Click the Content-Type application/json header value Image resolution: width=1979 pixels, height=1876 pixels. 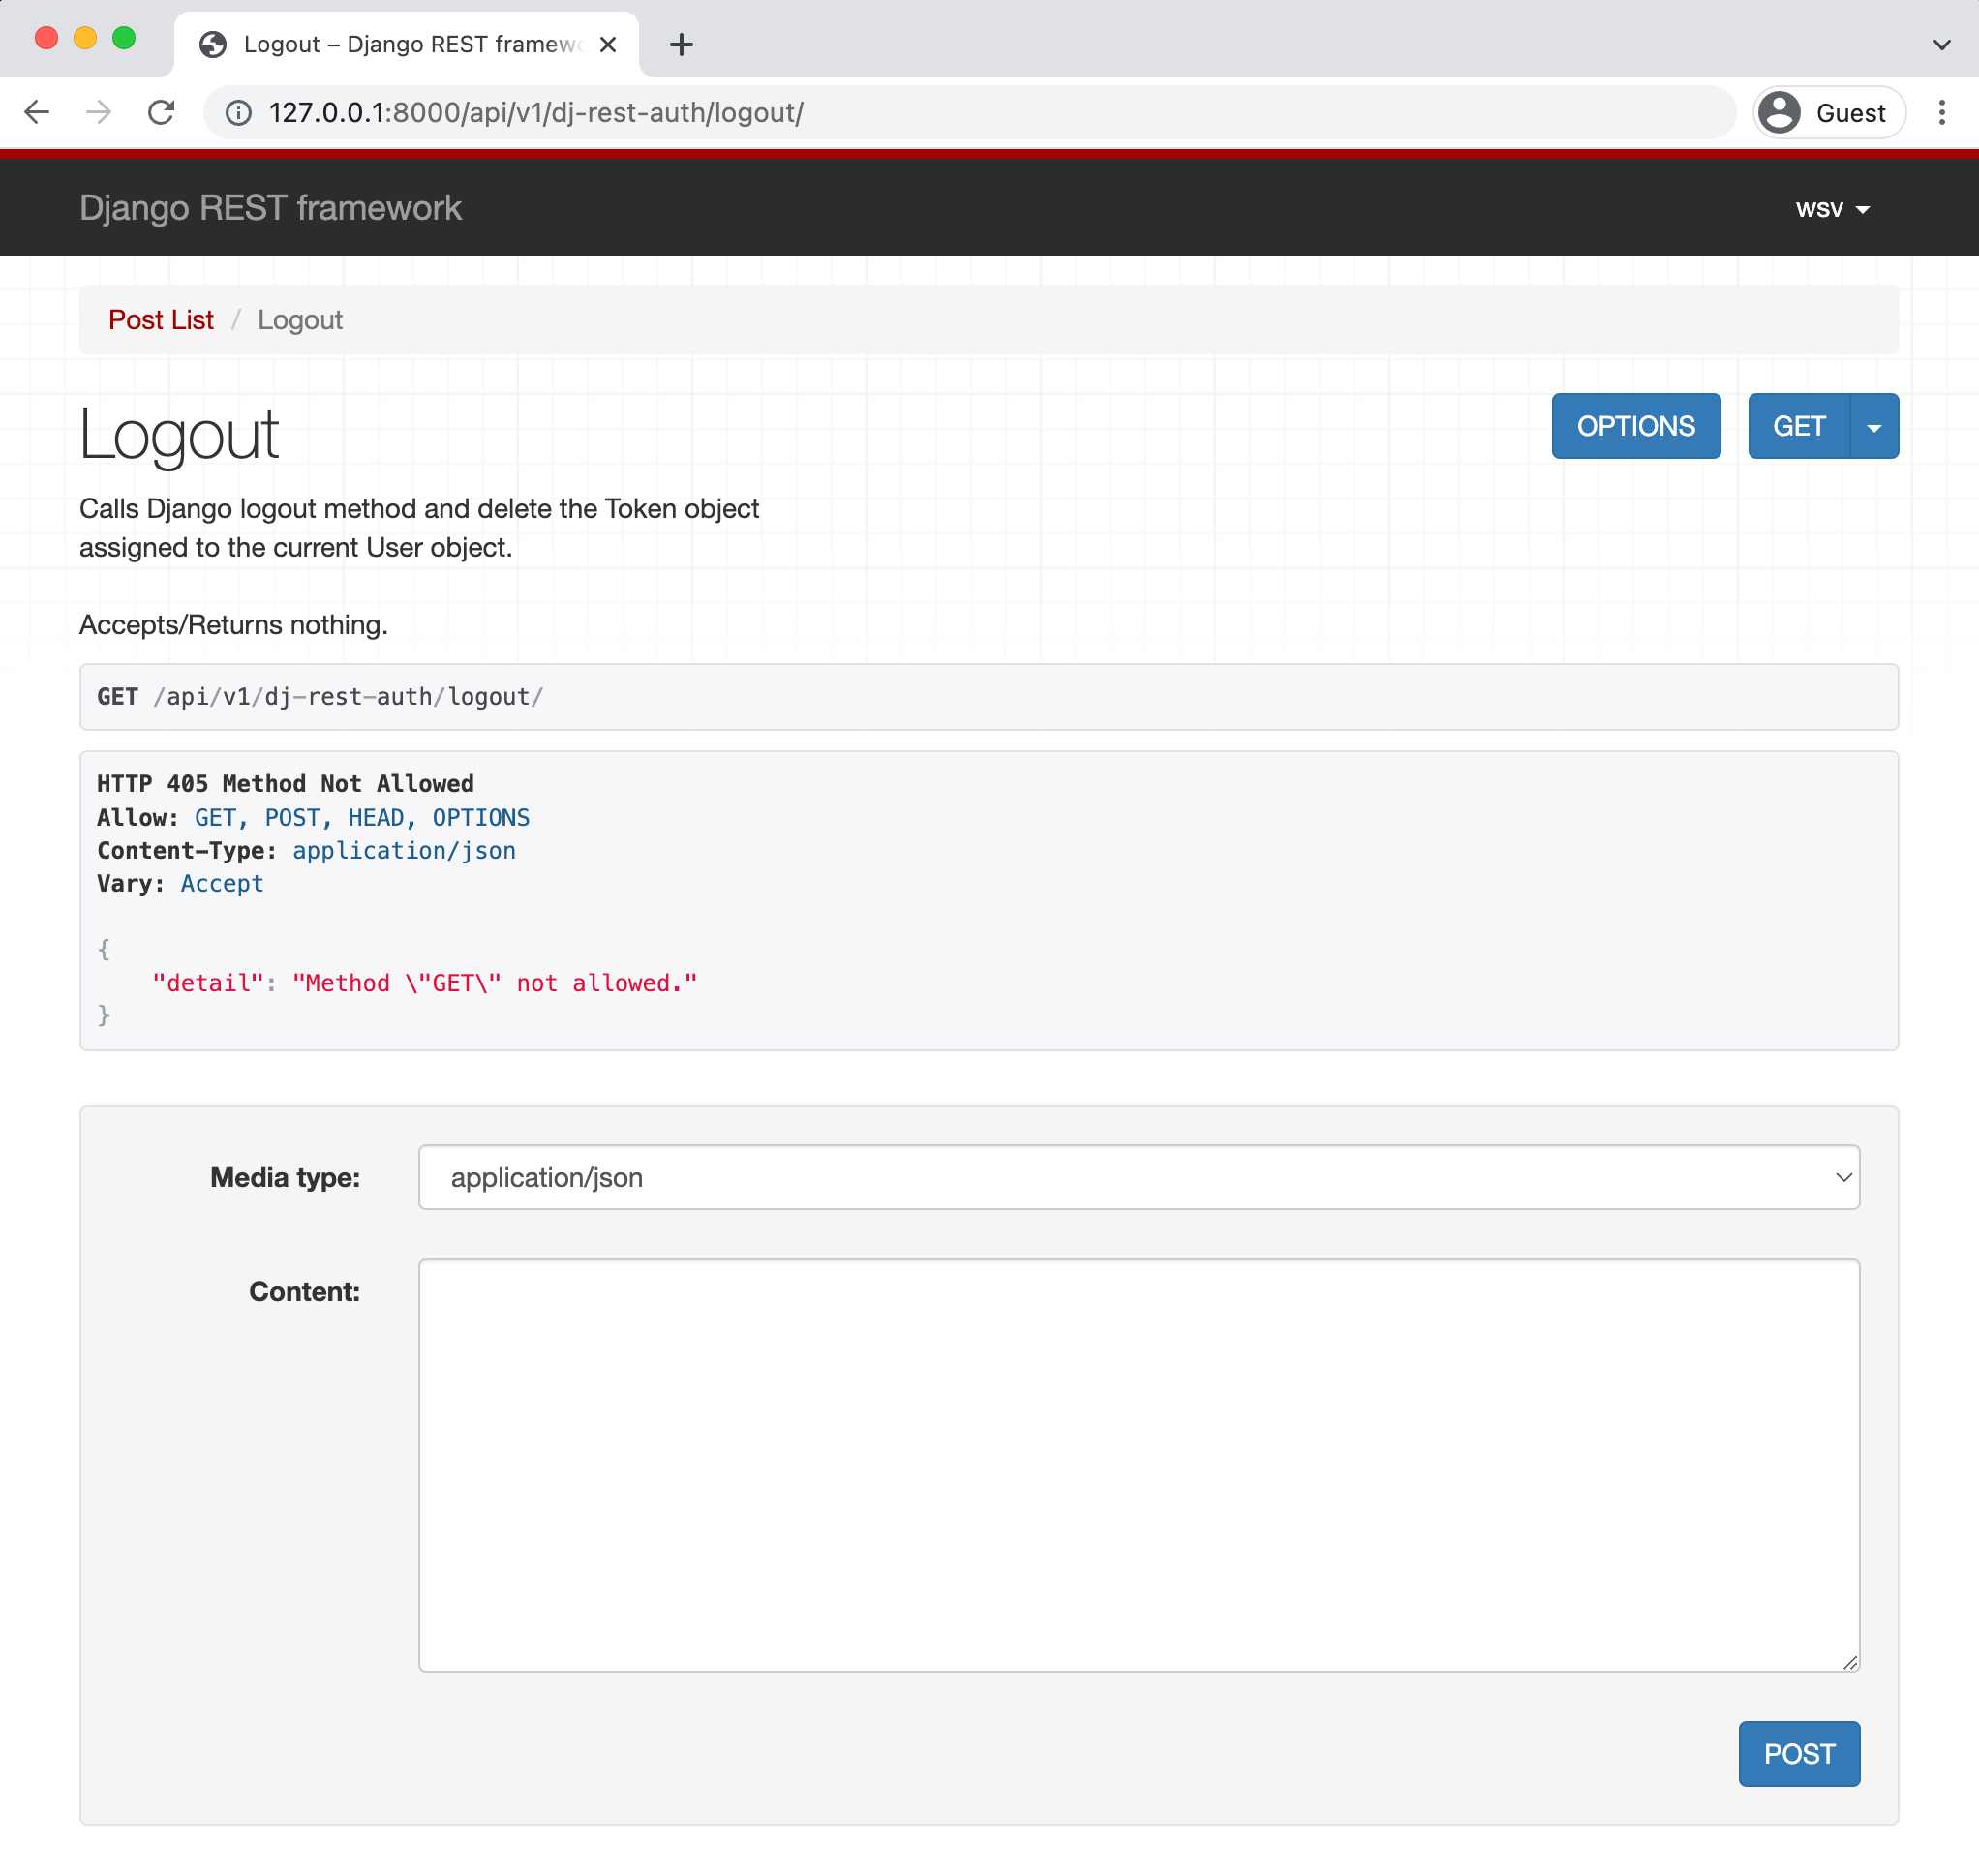pyautogui.click(x=404, y=851)
